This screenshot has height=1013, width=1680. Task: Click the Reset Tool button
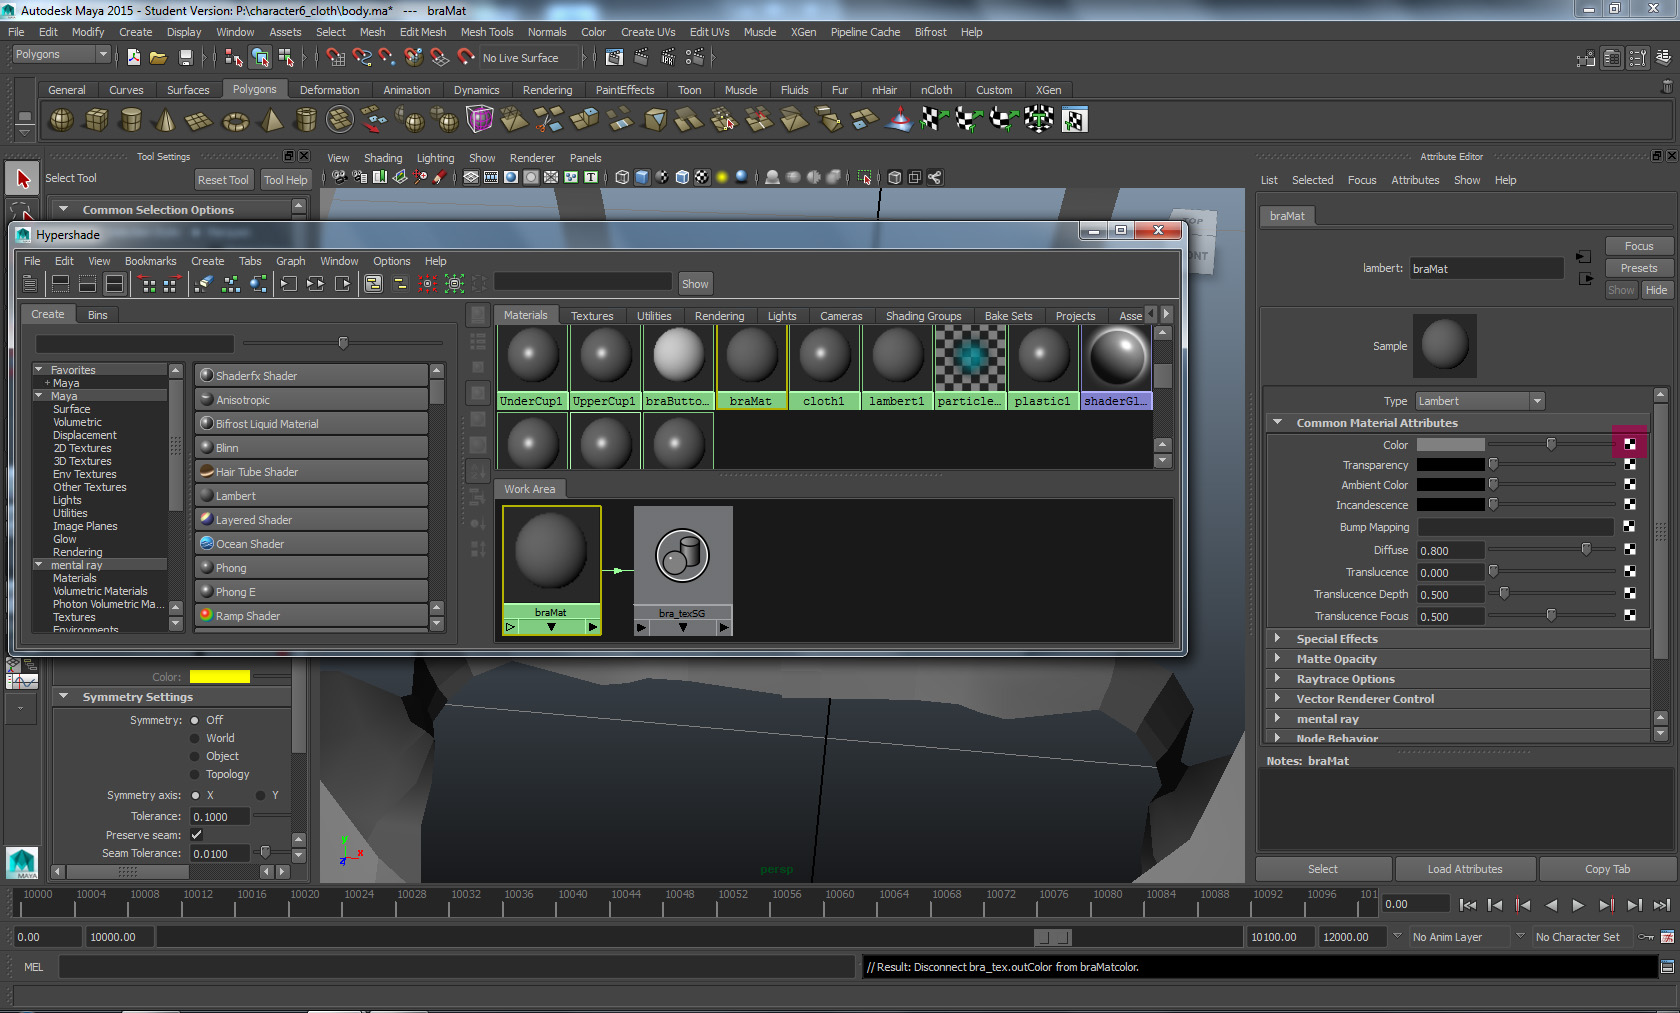[x=223, y=180]
